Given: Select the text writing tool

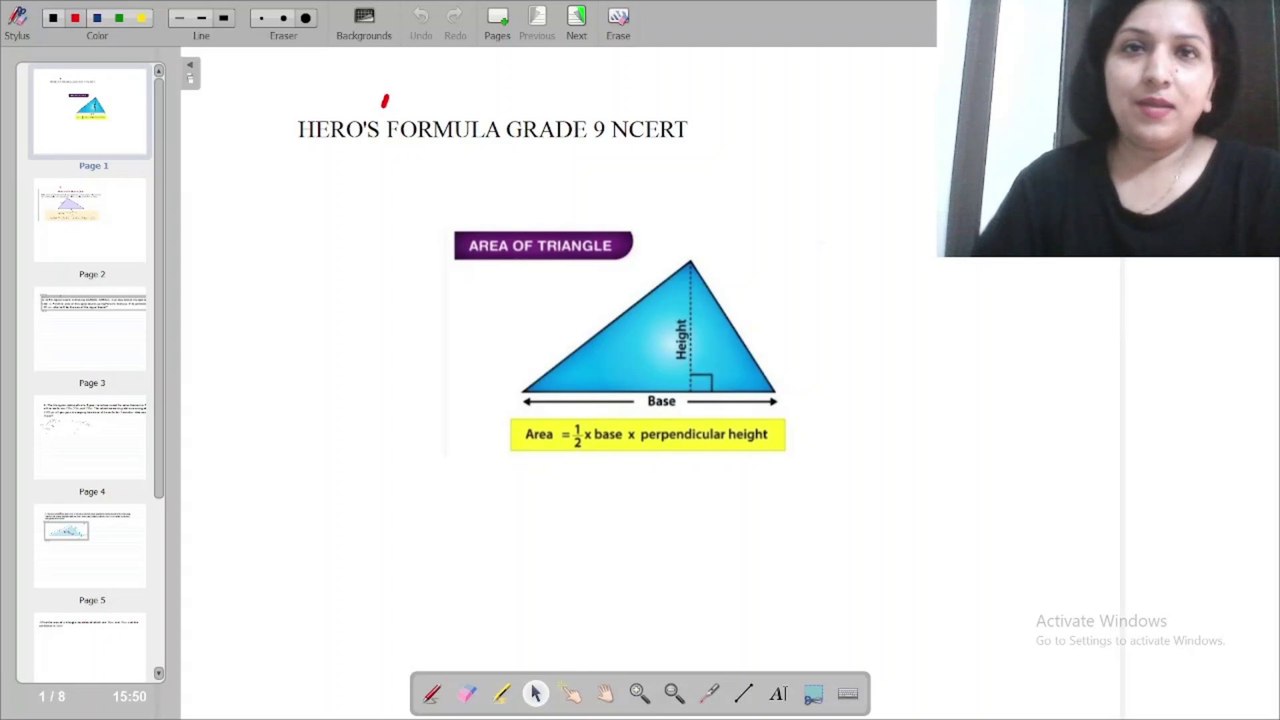Looking at the screenshot, I should coord(778,694).
